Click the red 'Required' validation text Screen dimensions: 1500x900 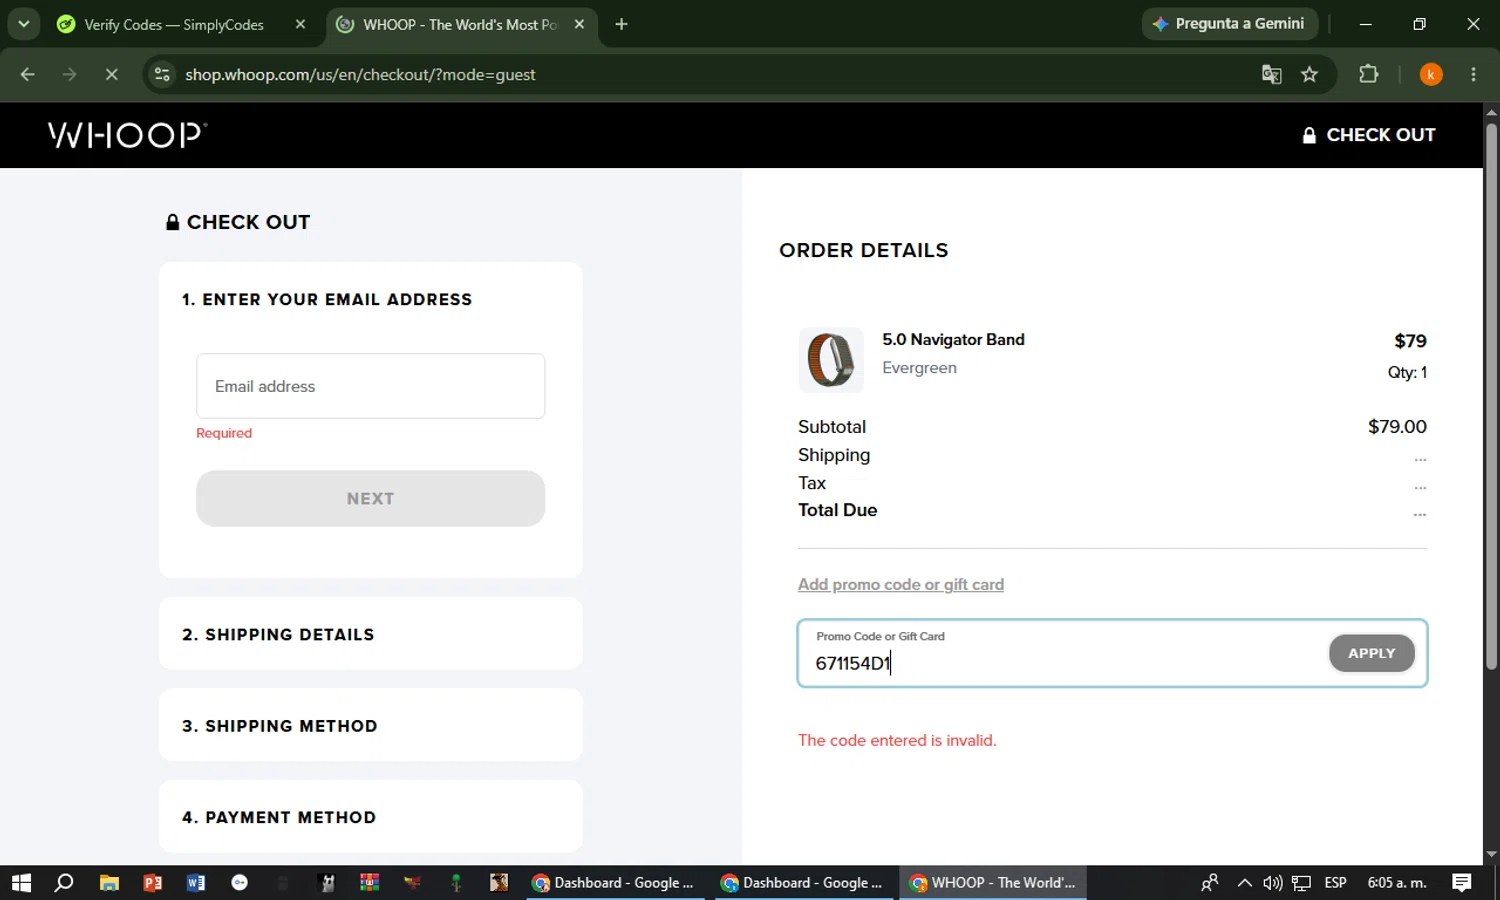click(224, 433)
